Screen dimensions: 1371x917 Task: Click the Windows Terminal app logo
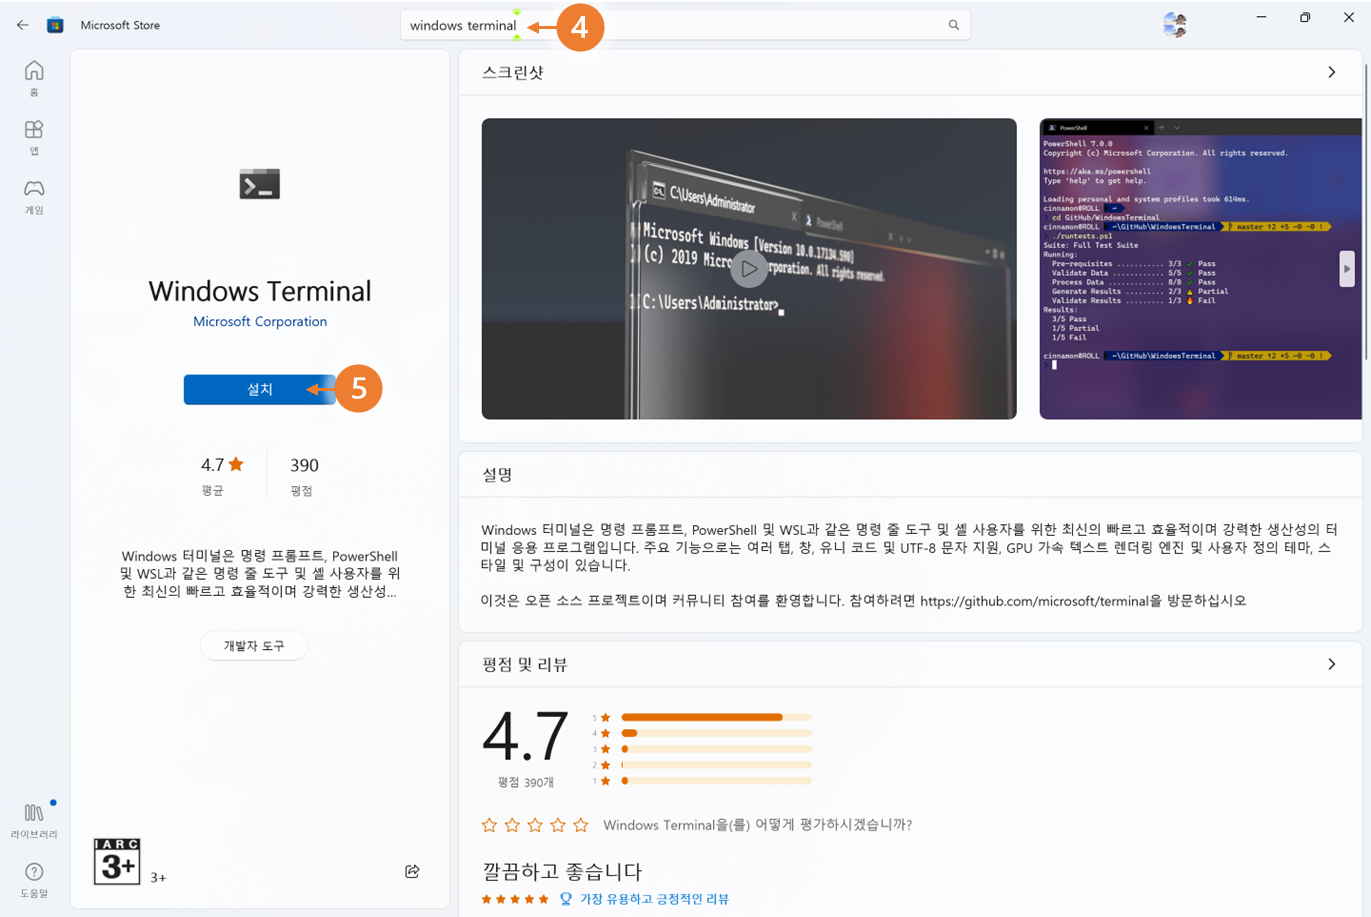point(259,184)
